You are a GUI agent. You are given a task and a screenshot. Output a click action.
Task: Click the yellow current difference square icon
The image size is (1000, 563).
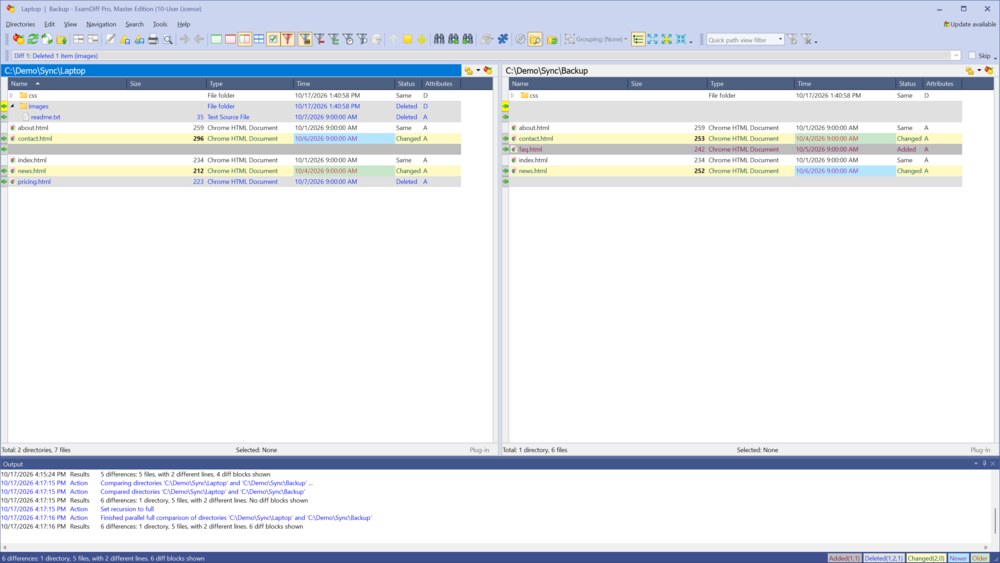407,40
